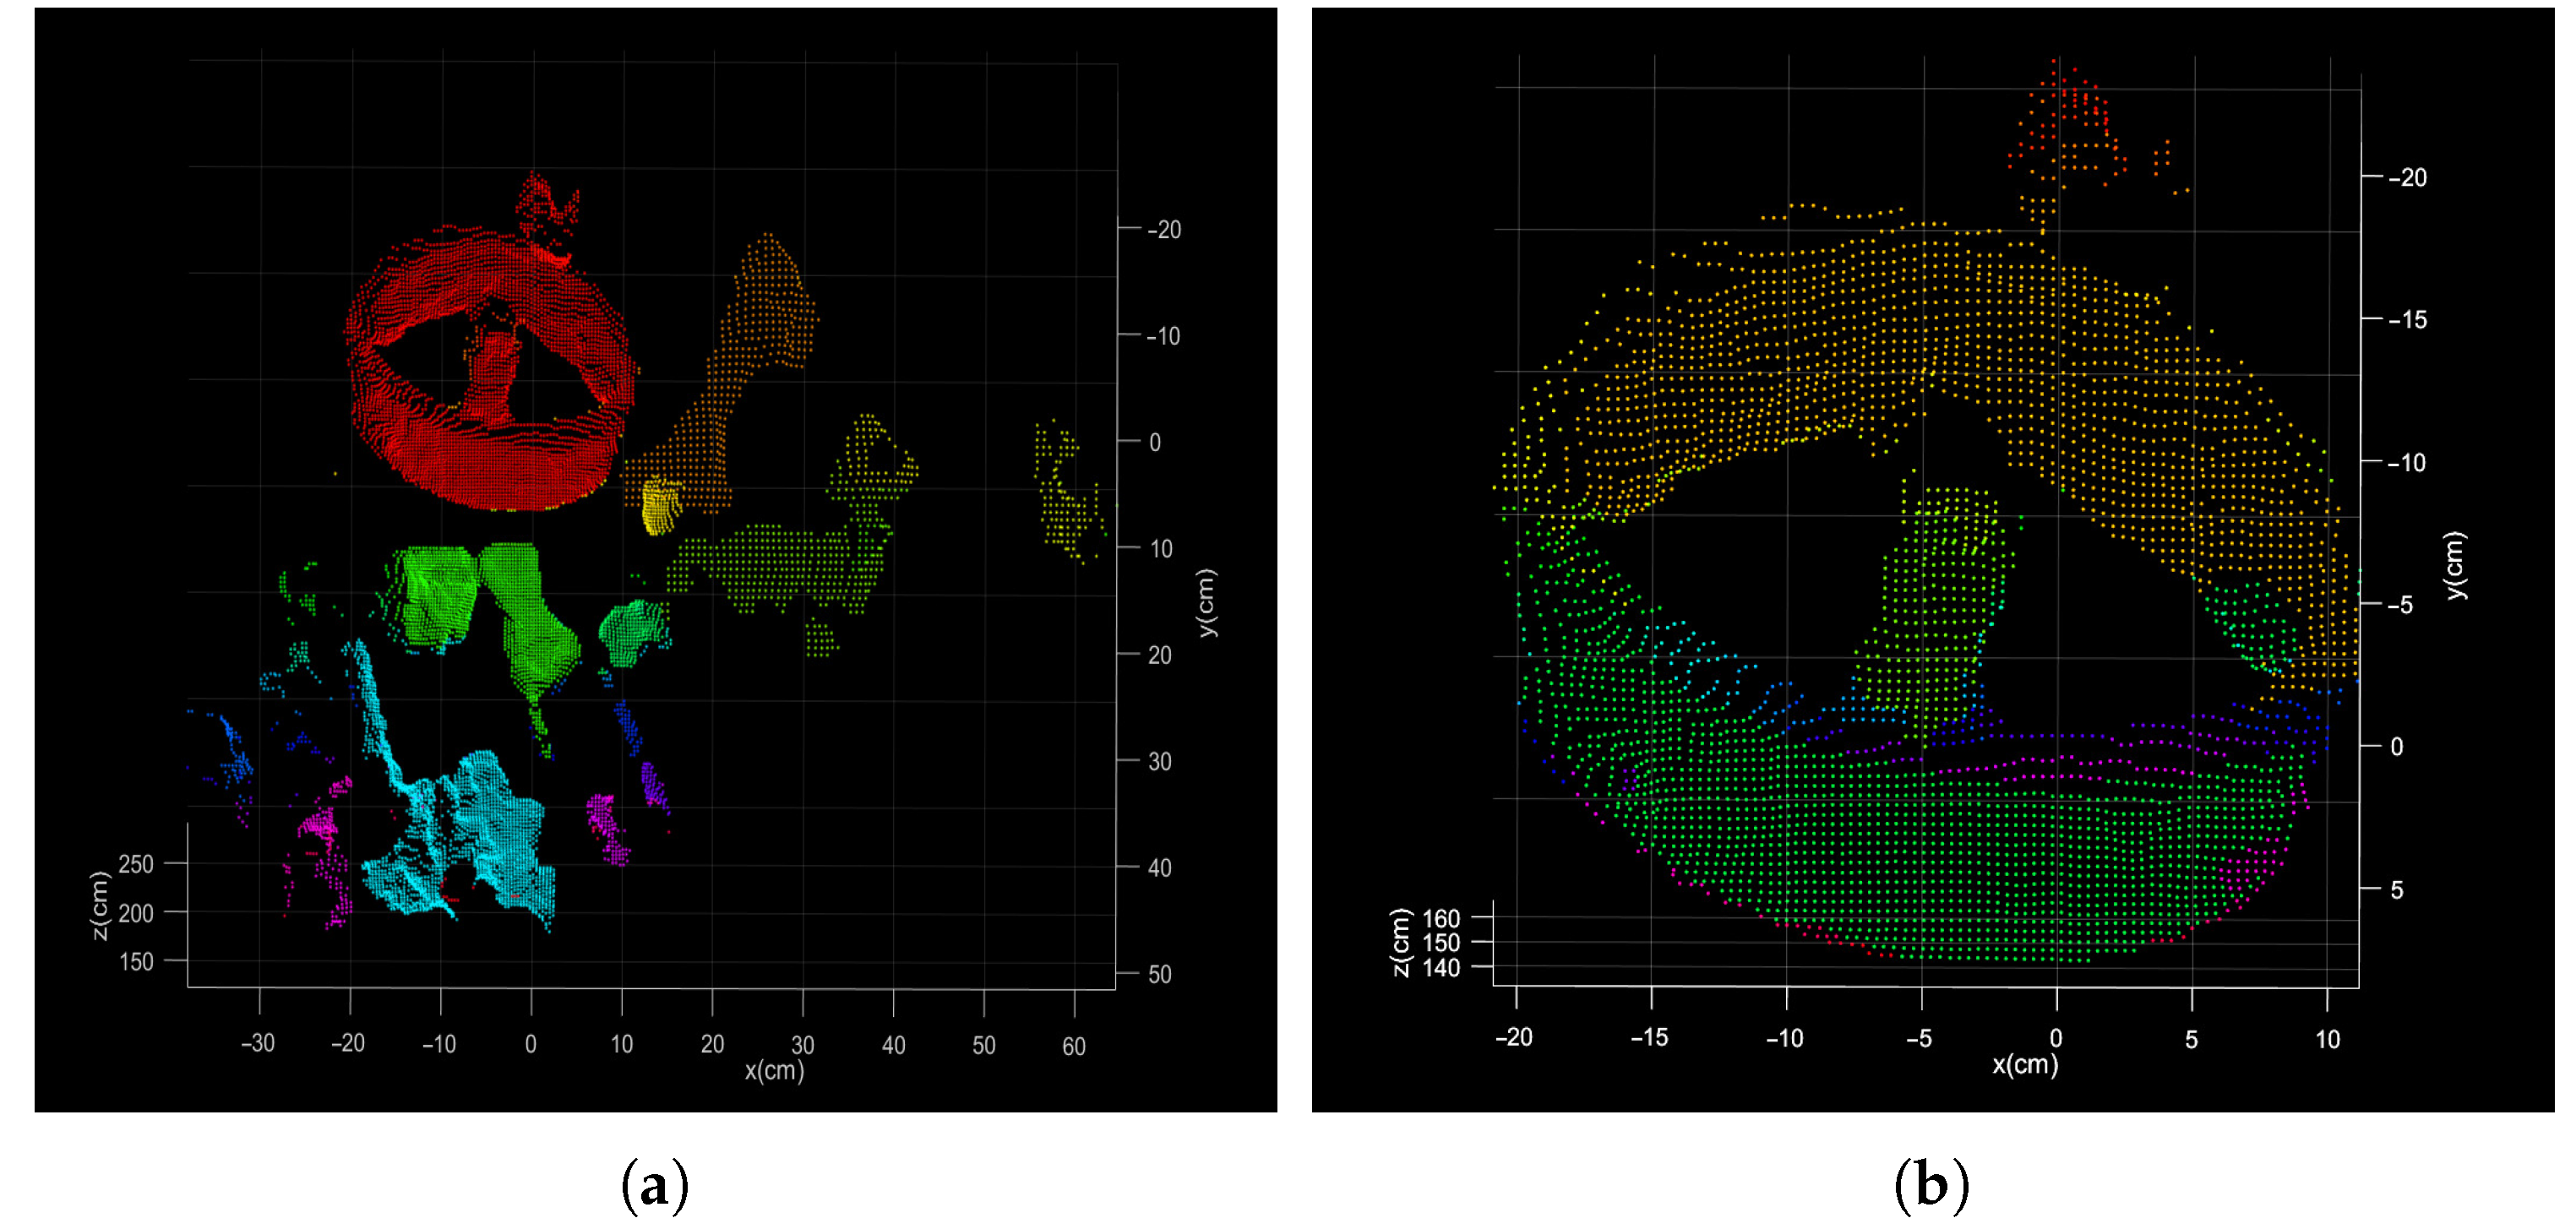Click the y(cm) axis label in plot (a)
Viewport: 2576px width, 1229px height.
pos(1207,602)
